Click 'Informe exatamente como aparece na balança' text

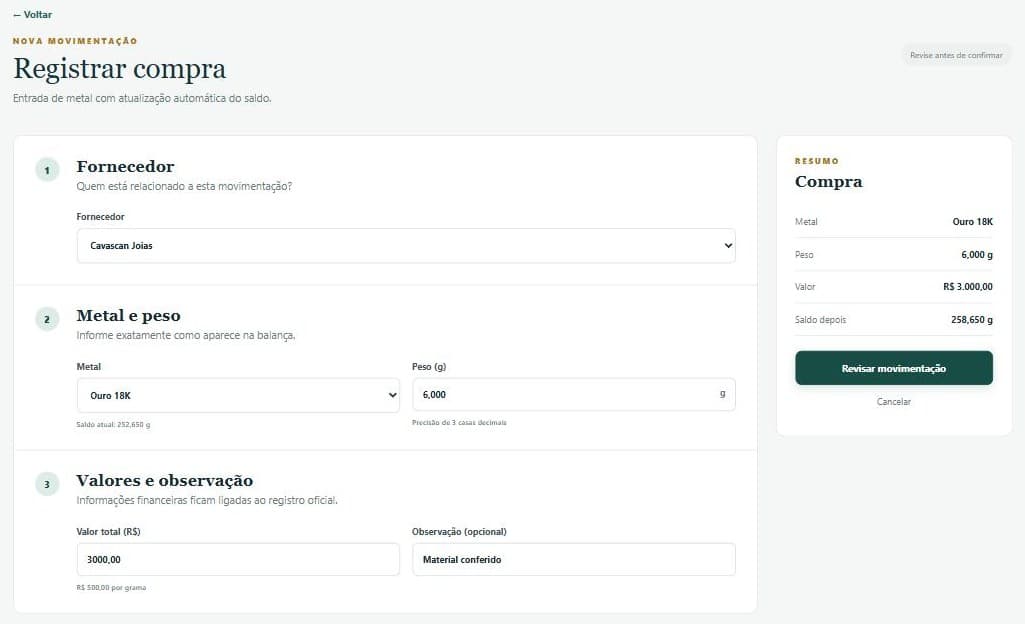(x=186, y=335)
